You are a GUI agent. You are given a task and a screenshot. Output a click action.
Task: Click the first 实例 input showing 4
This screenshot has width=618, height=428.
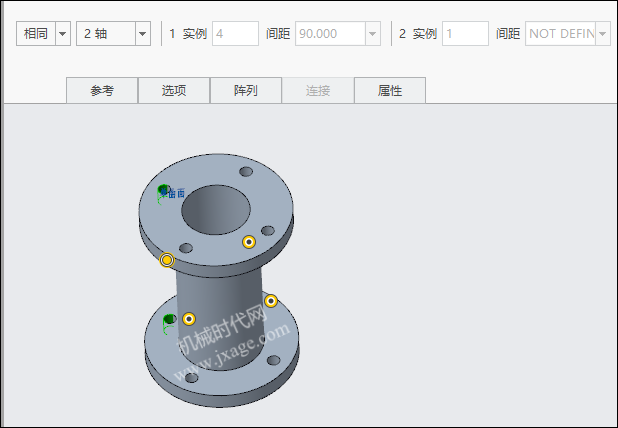click(x=235, y=33)
